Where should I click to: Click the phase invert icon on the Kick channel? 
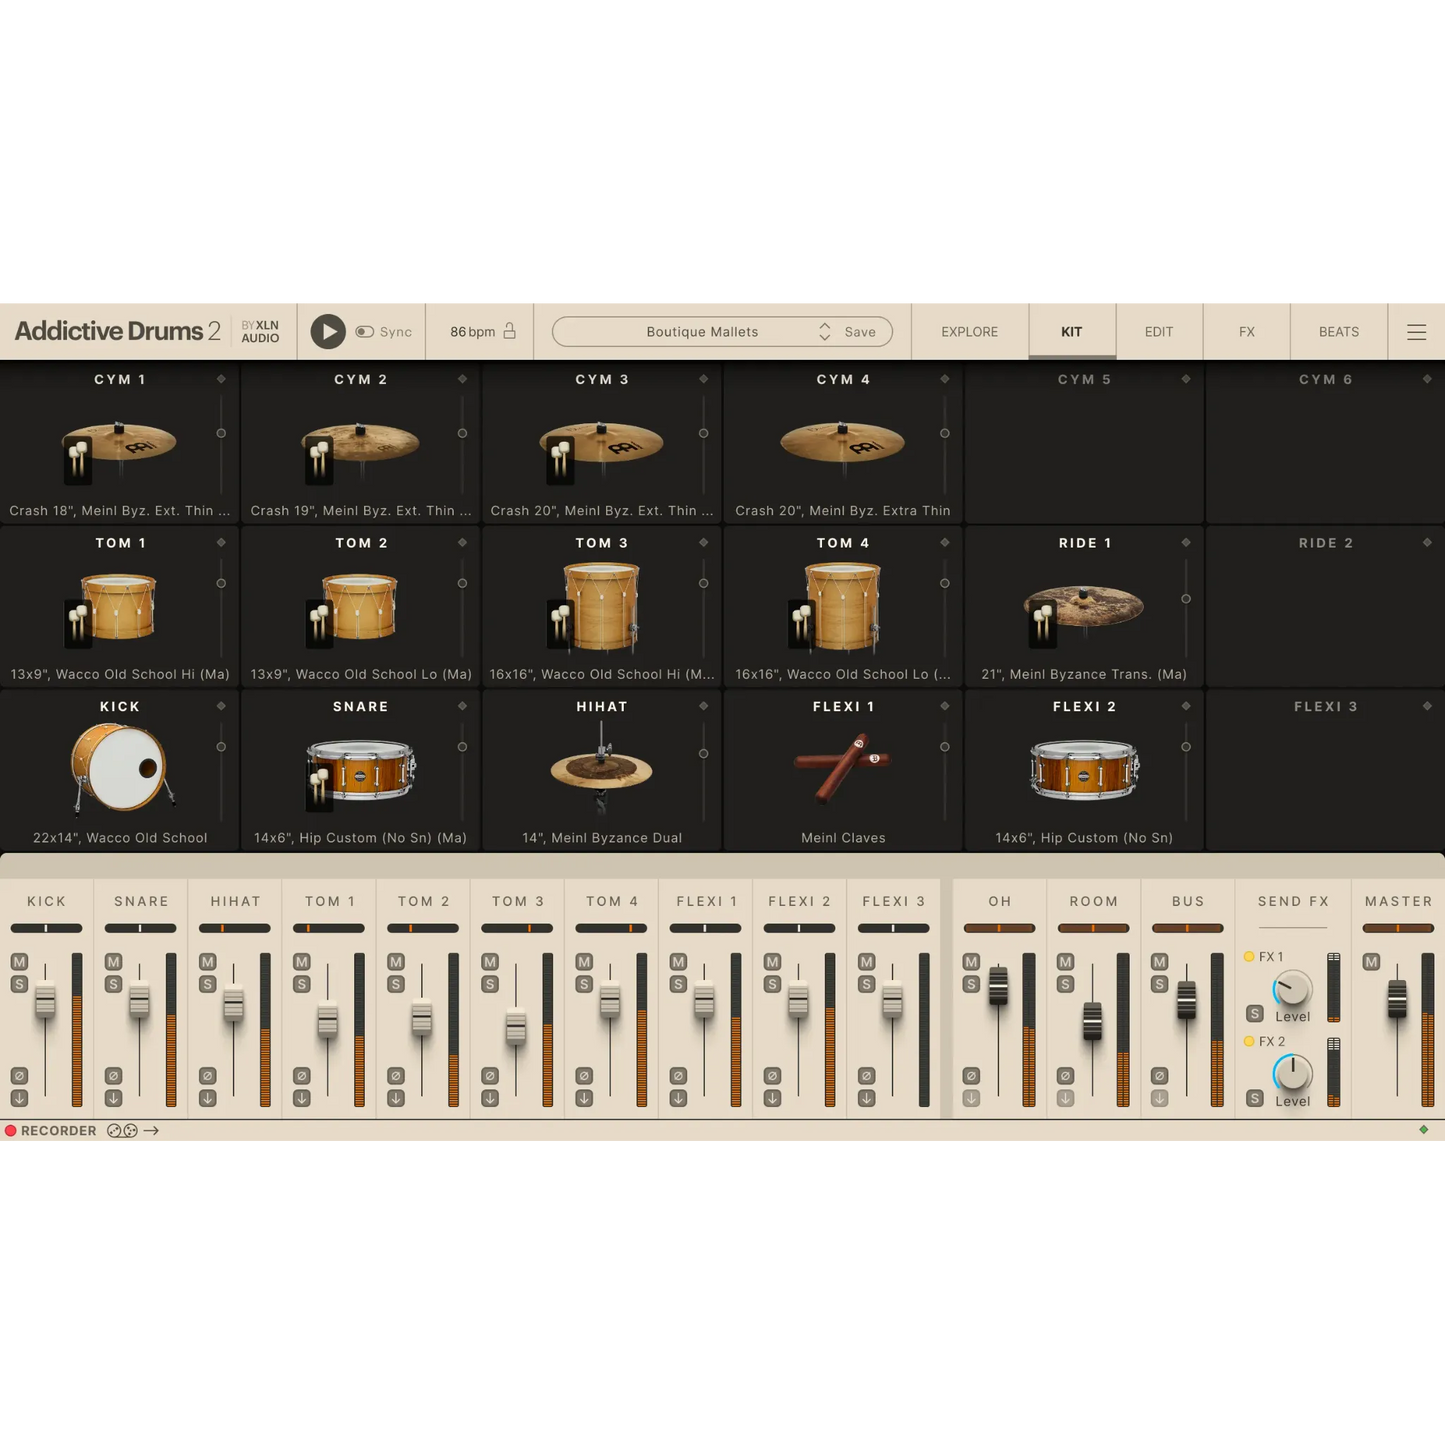(x=17, y=1075)
